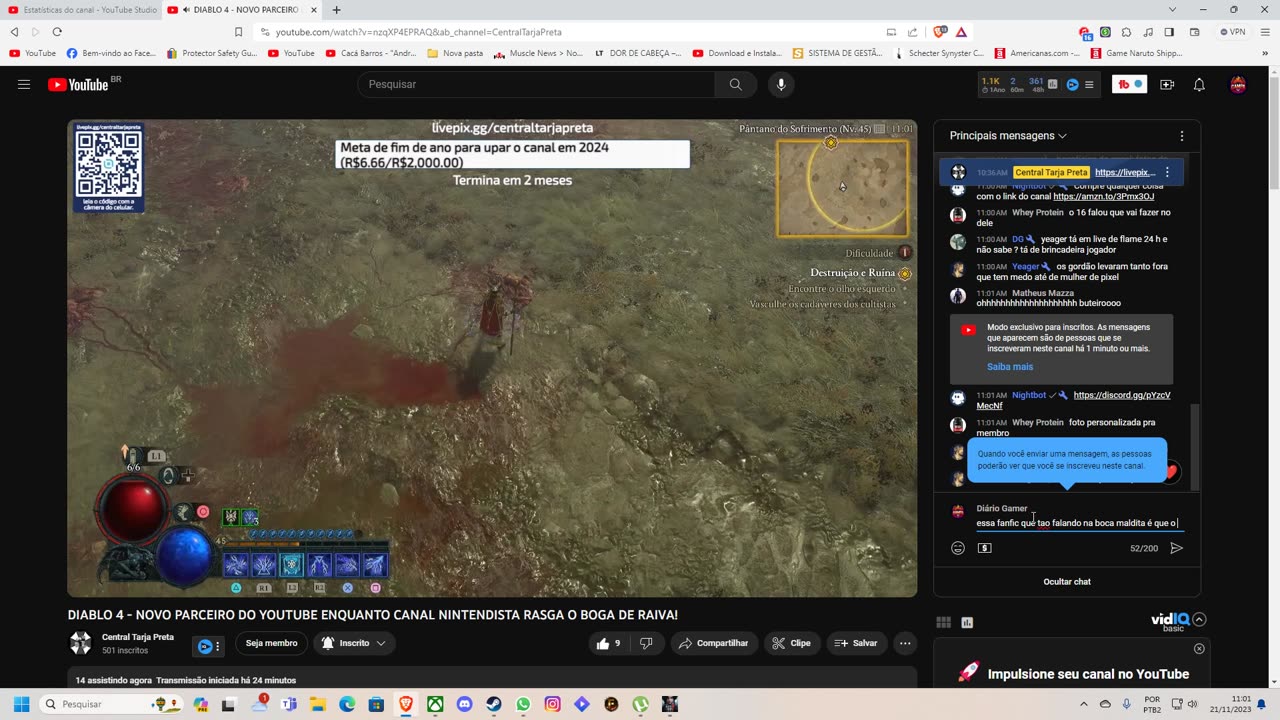Click the YouTube search magnifier button
This screenshot has width=1280, height=720.
point(736,84)
